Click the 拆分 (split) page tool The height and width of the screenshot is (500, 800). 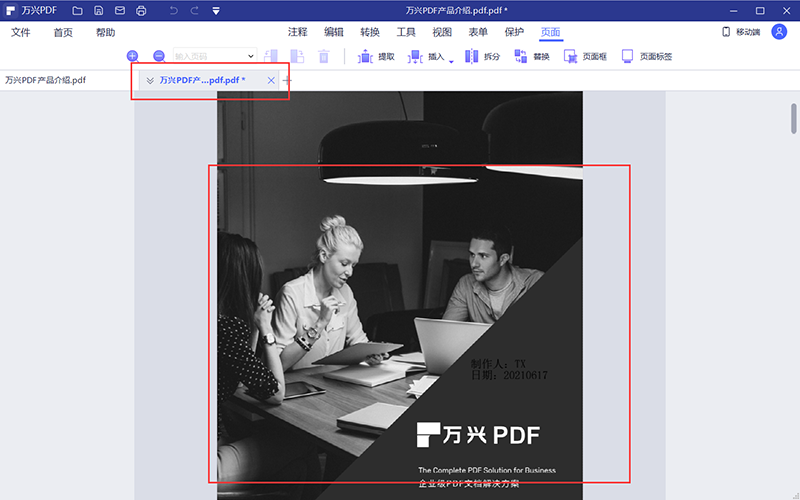(482, 57)
